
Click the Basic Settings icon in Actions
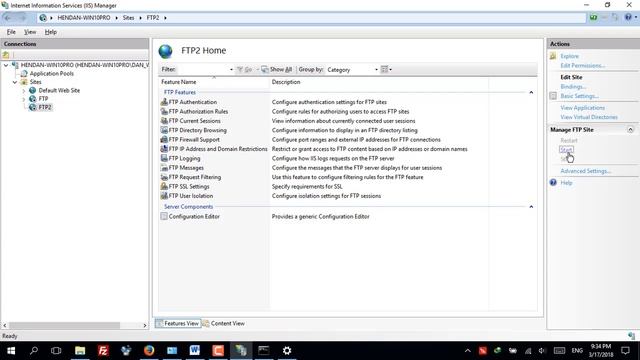(553, 96)
